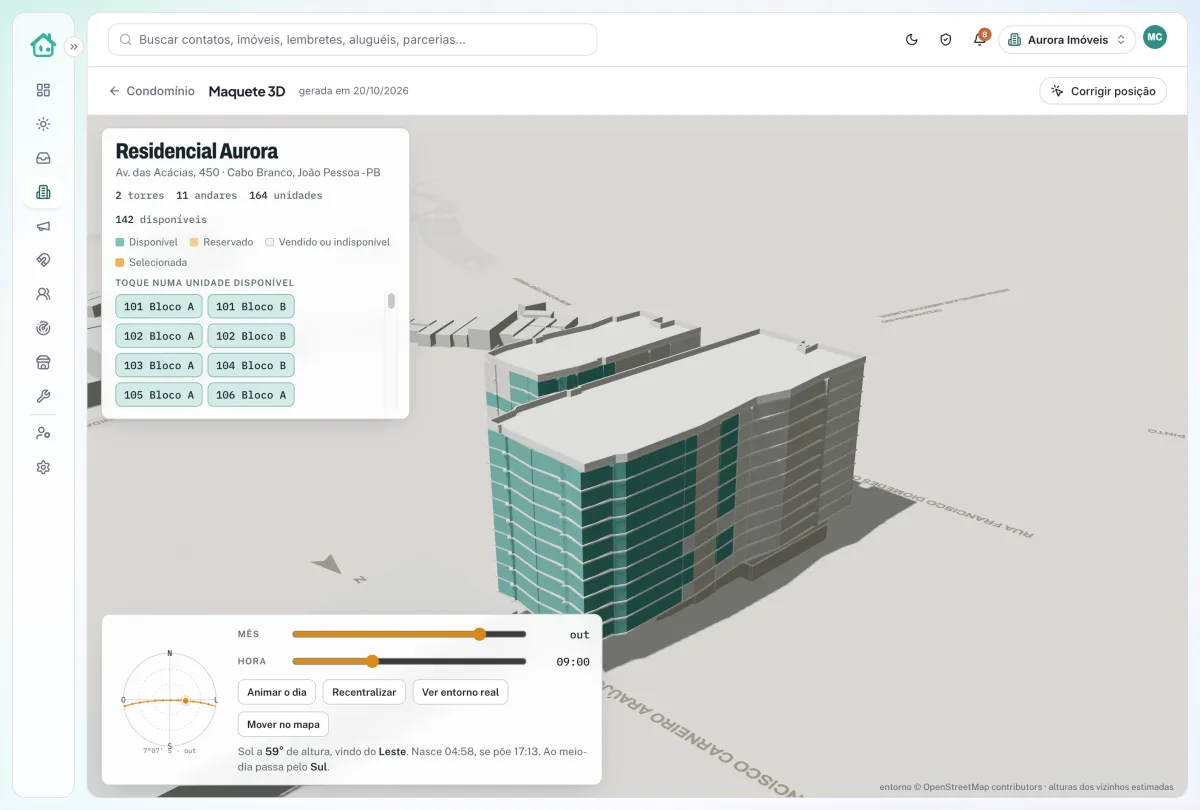
Task: Open the inbox tray icon in sidebar
Action: 43,158
